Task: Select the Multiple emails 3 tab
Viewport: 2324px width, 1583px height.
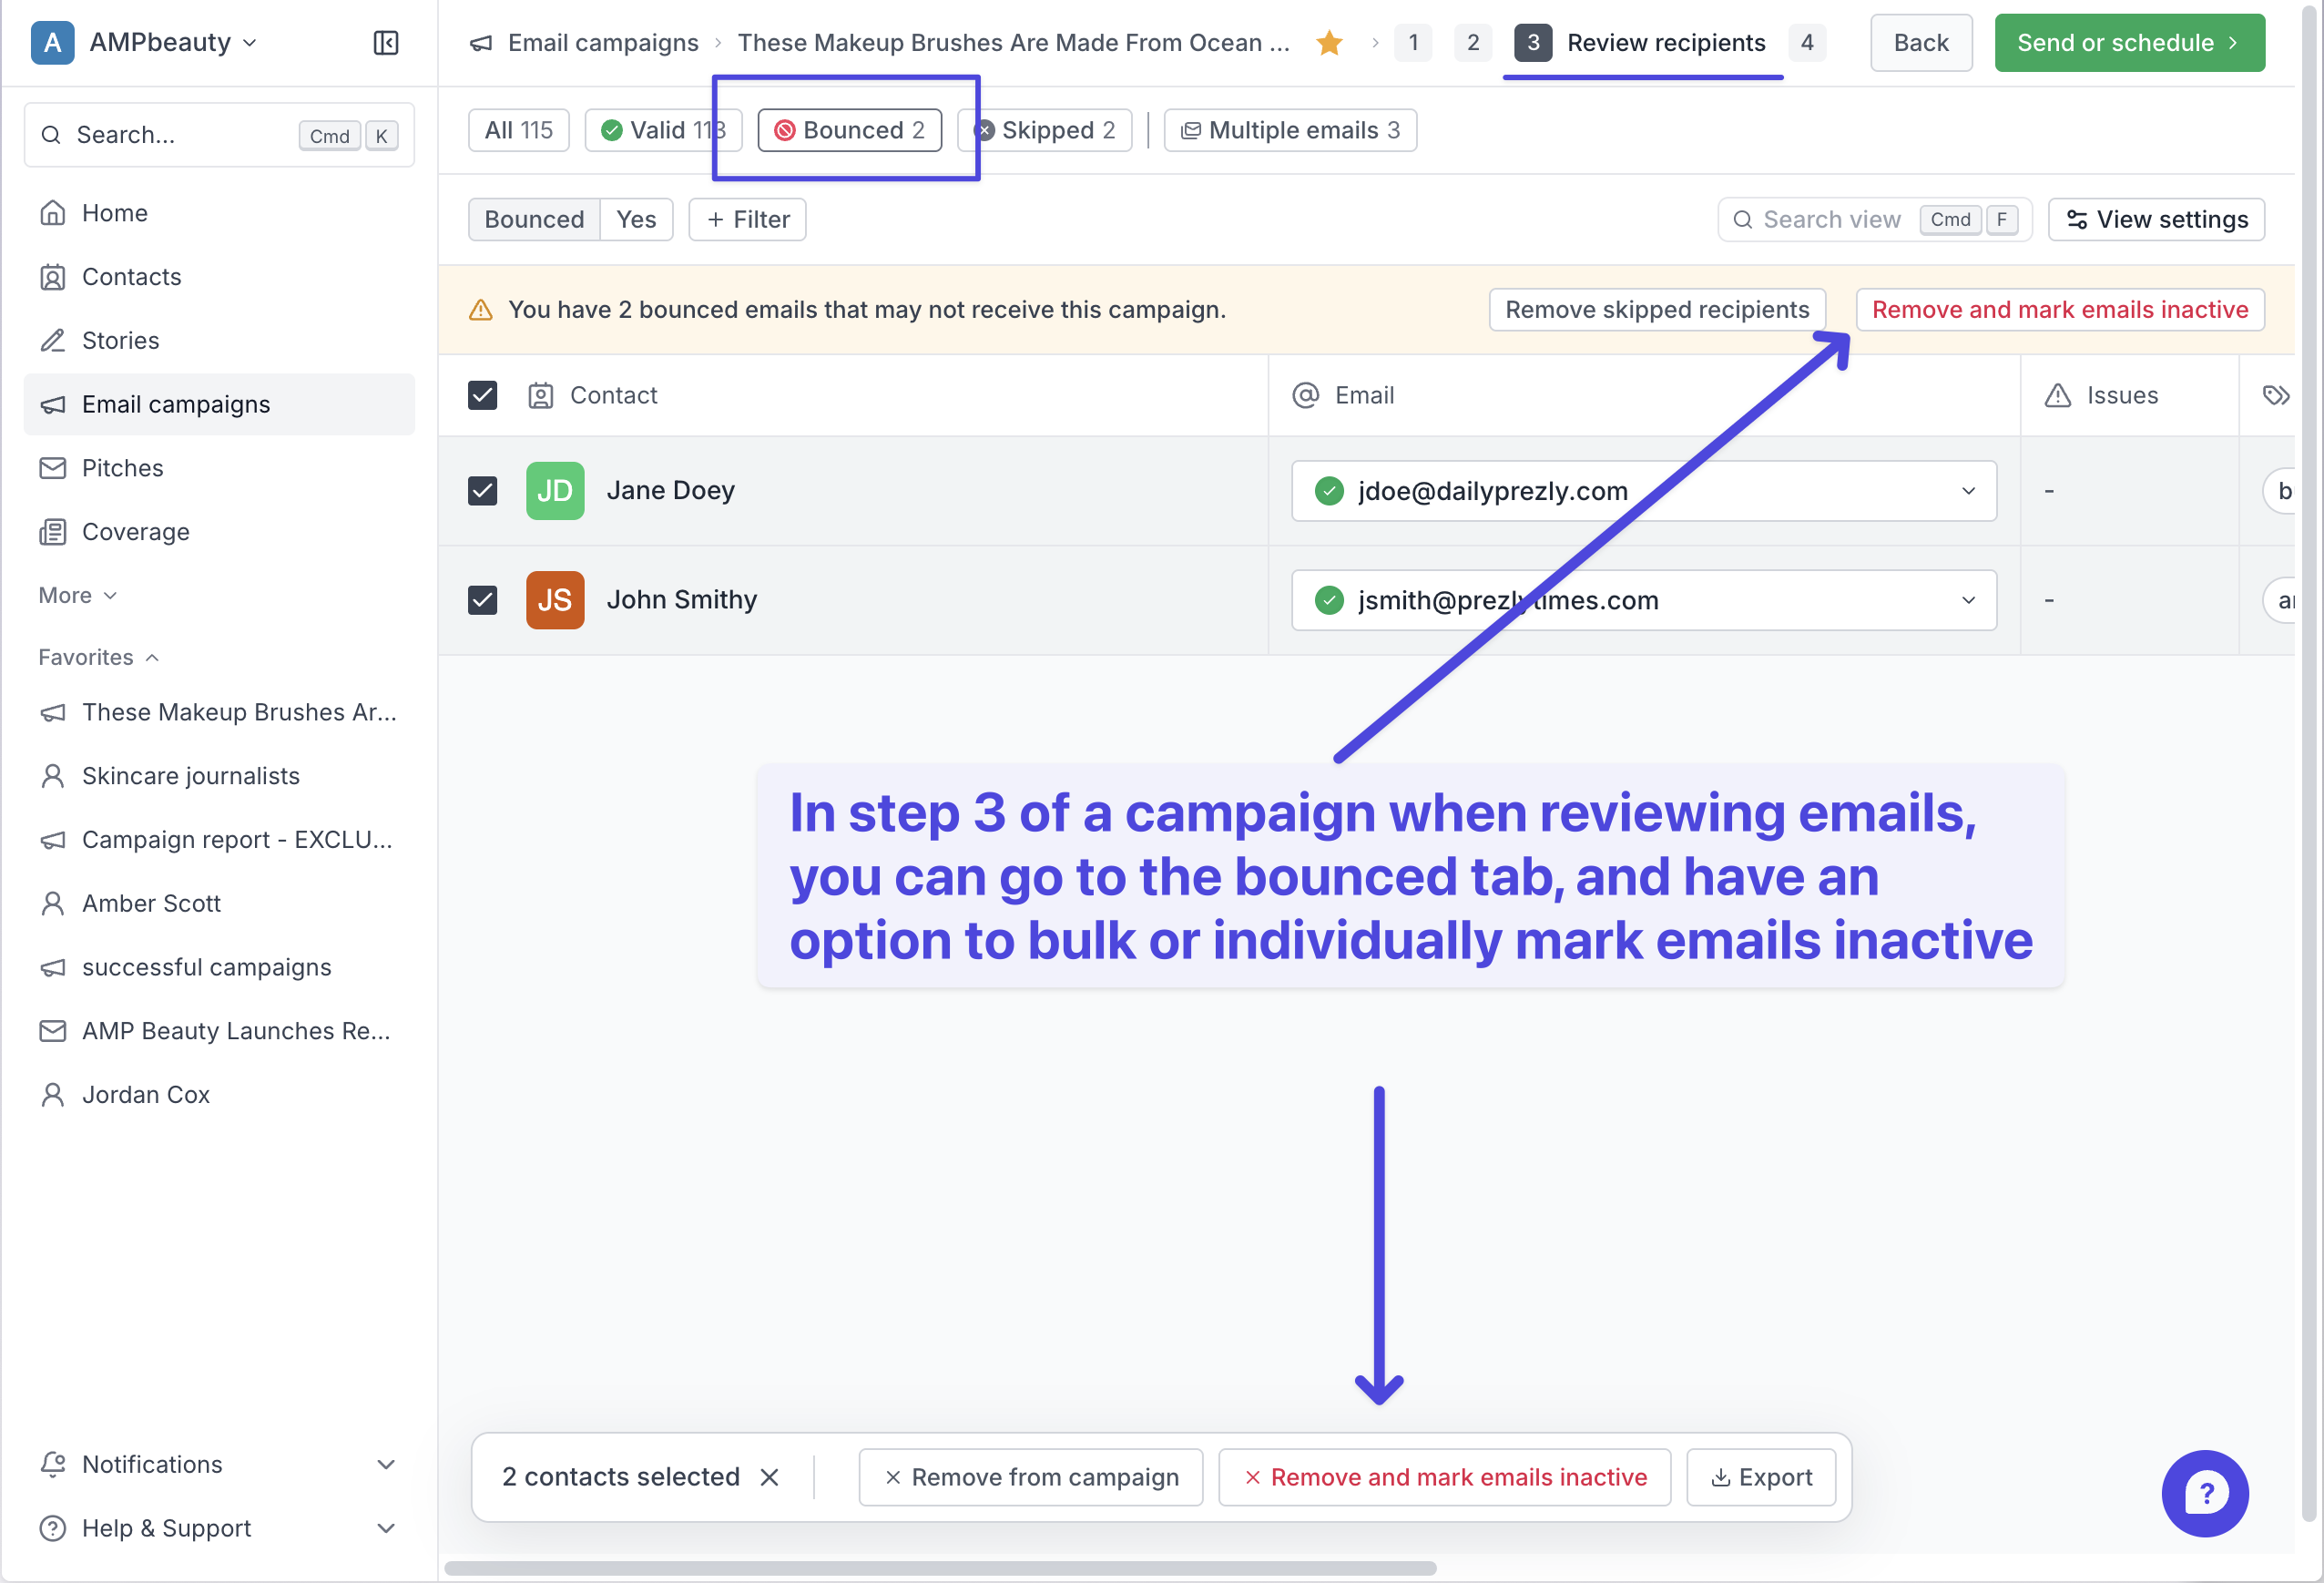Action: (x=1290, y=130)
